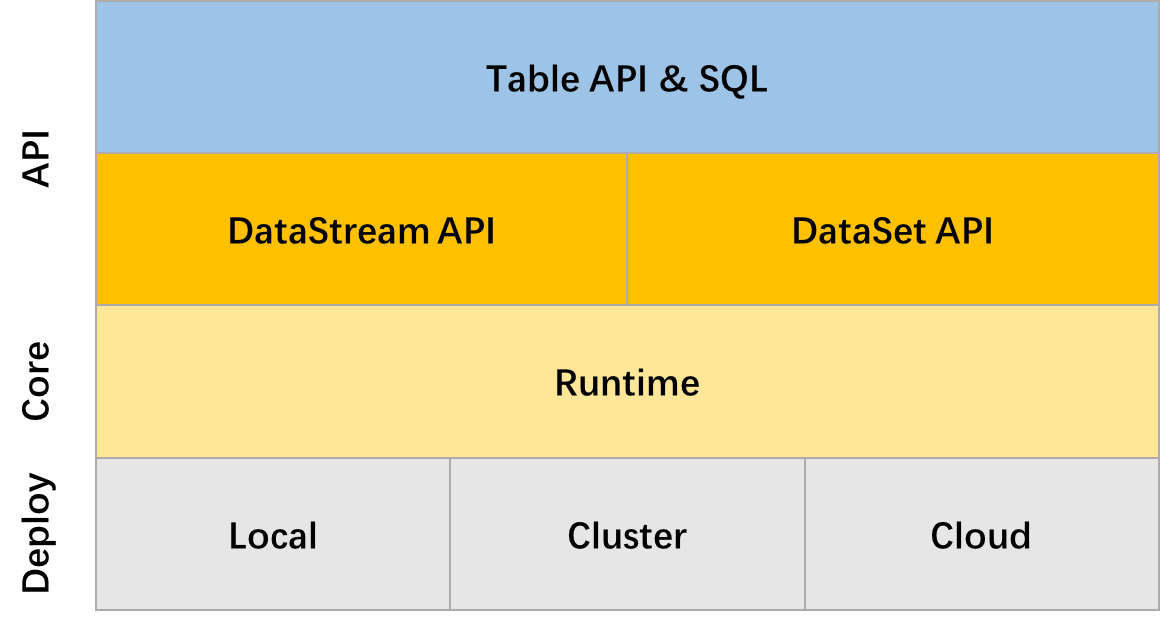
Task: Choose the Cloud deploy block
Action: [981, 534]
